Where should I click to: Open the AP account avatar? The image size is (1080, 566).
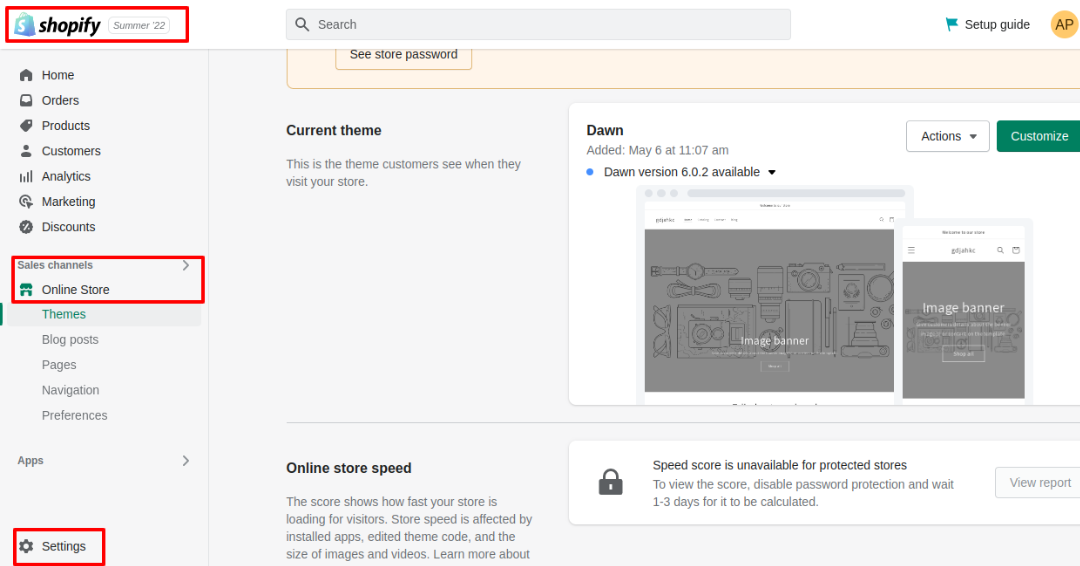tap(1063, 25)
